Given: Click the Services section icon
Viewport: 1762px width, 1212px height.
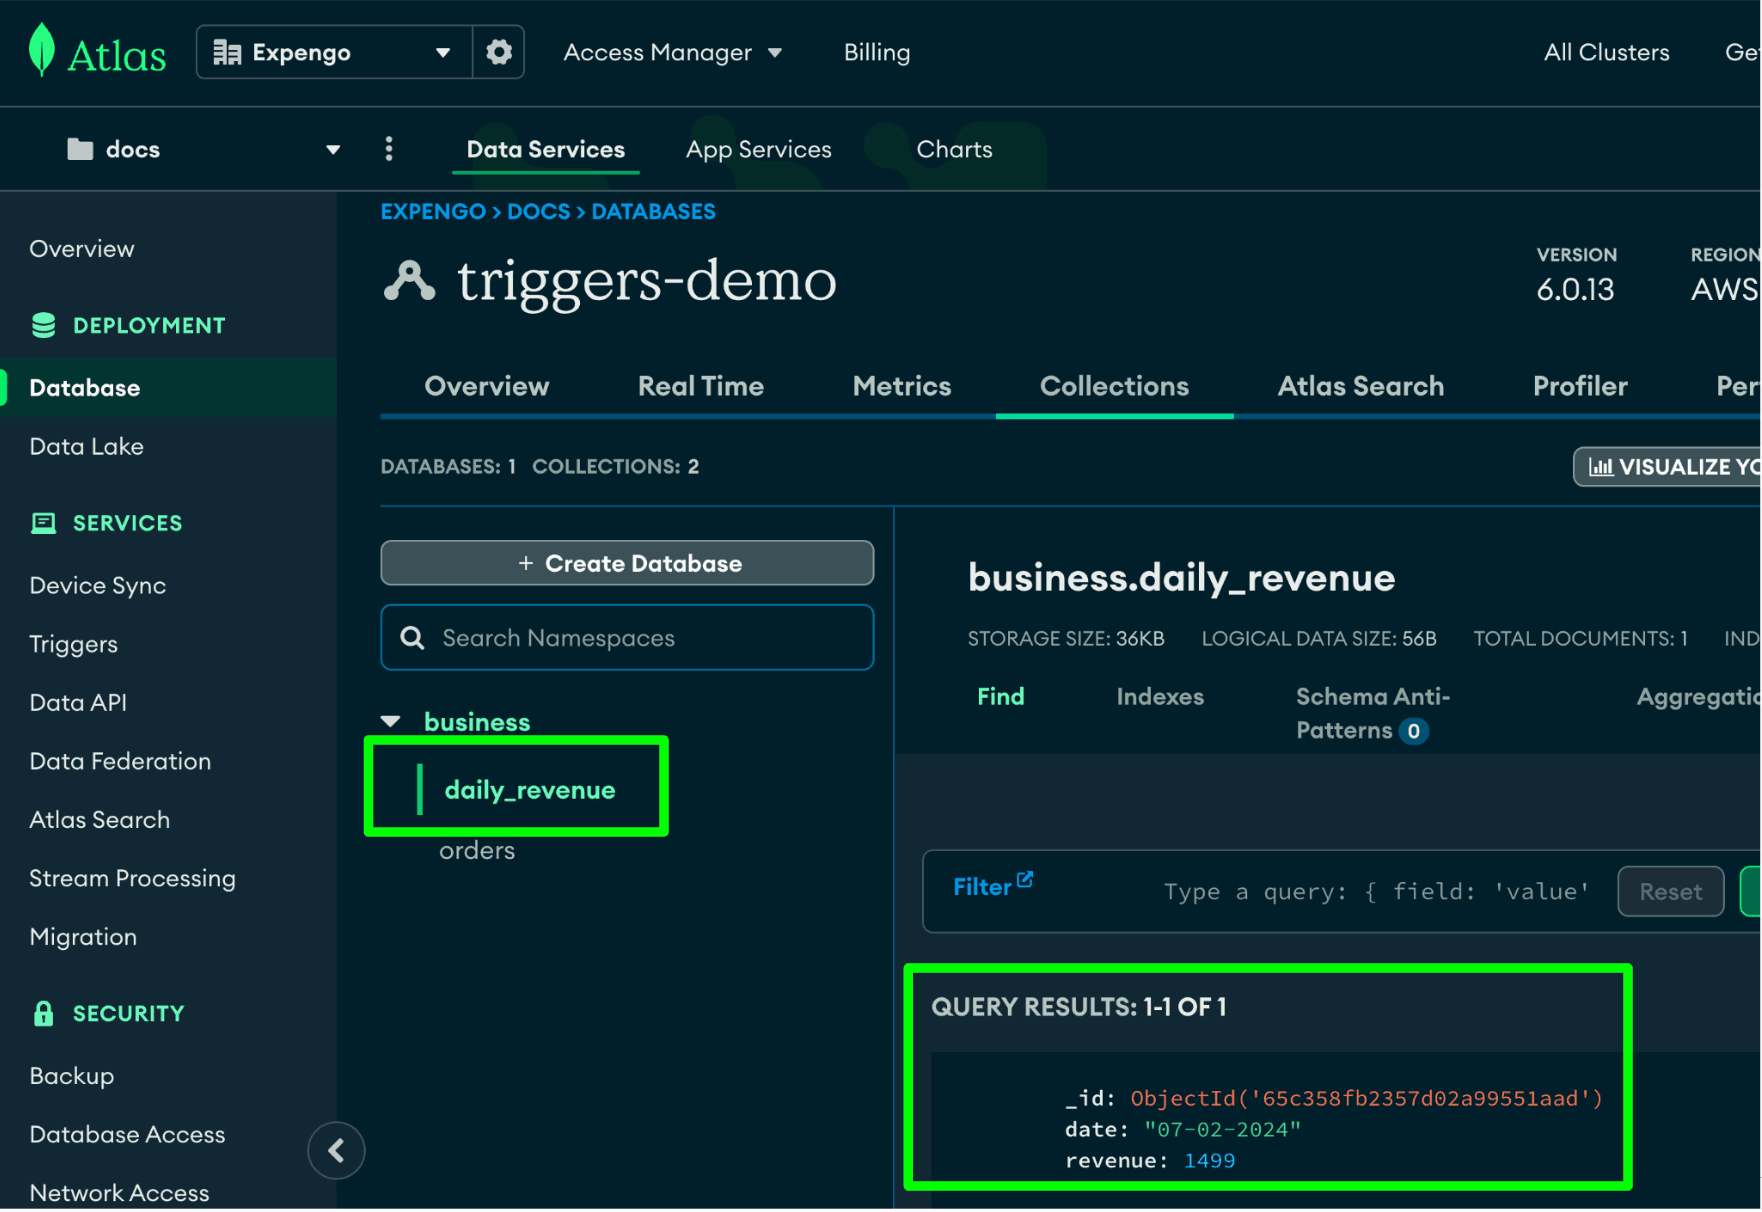Looking at the screenshot, I should [43, 523].
